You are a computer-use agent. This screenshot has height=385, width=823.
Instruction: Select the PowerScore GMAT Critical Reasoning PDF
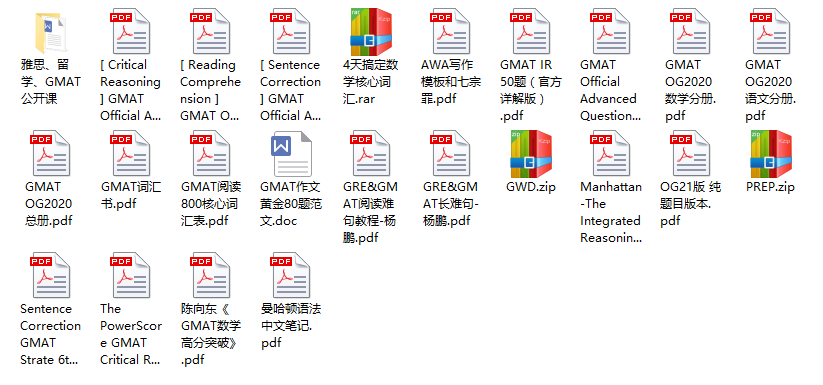(x=131, y=276)
